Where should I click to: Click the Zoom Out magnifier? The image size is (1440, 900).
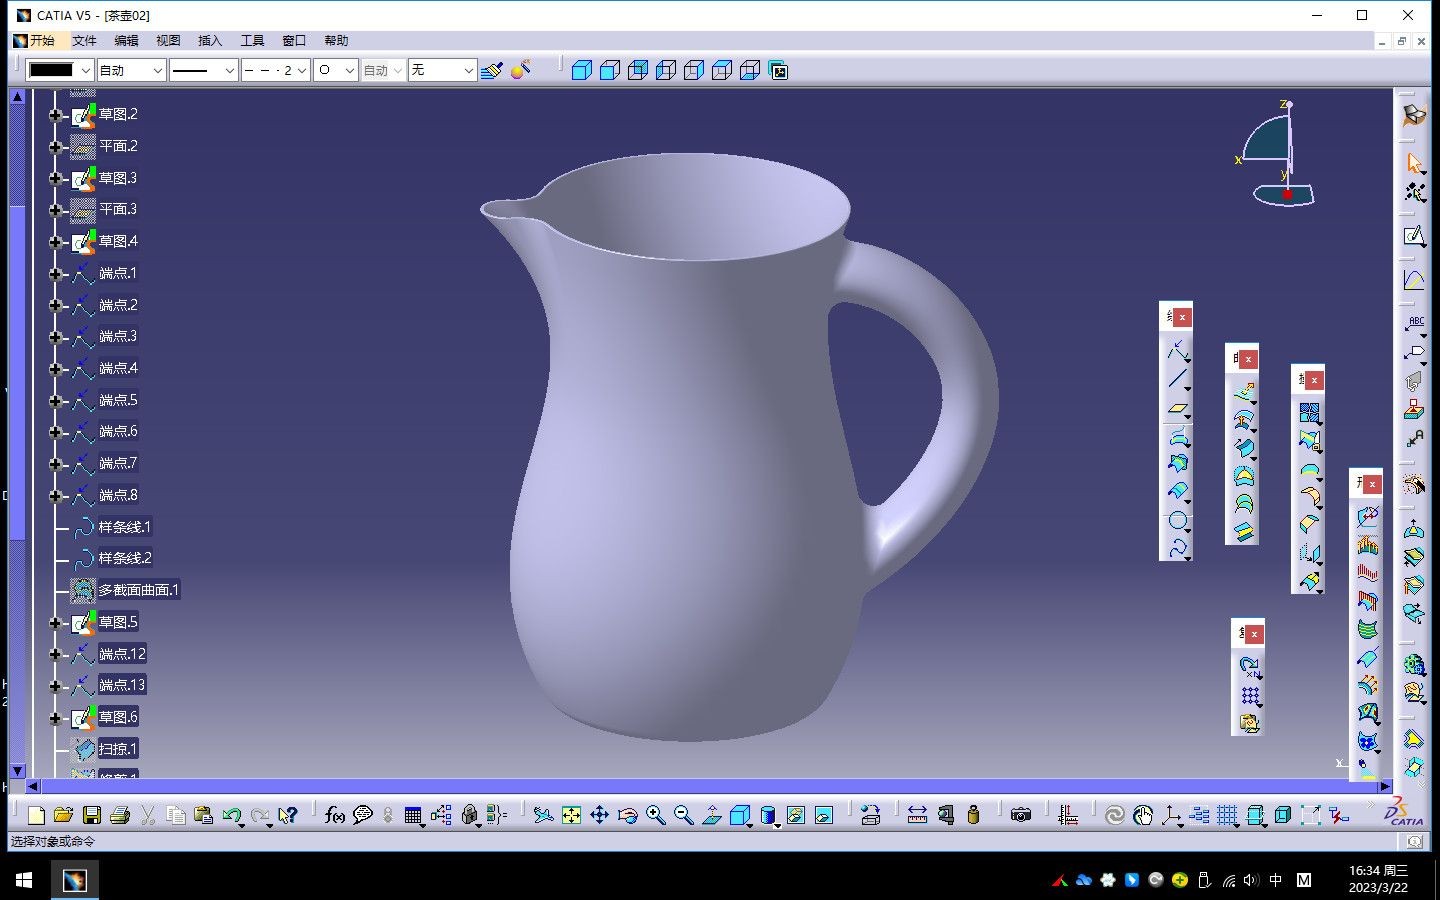coord(683,815)
